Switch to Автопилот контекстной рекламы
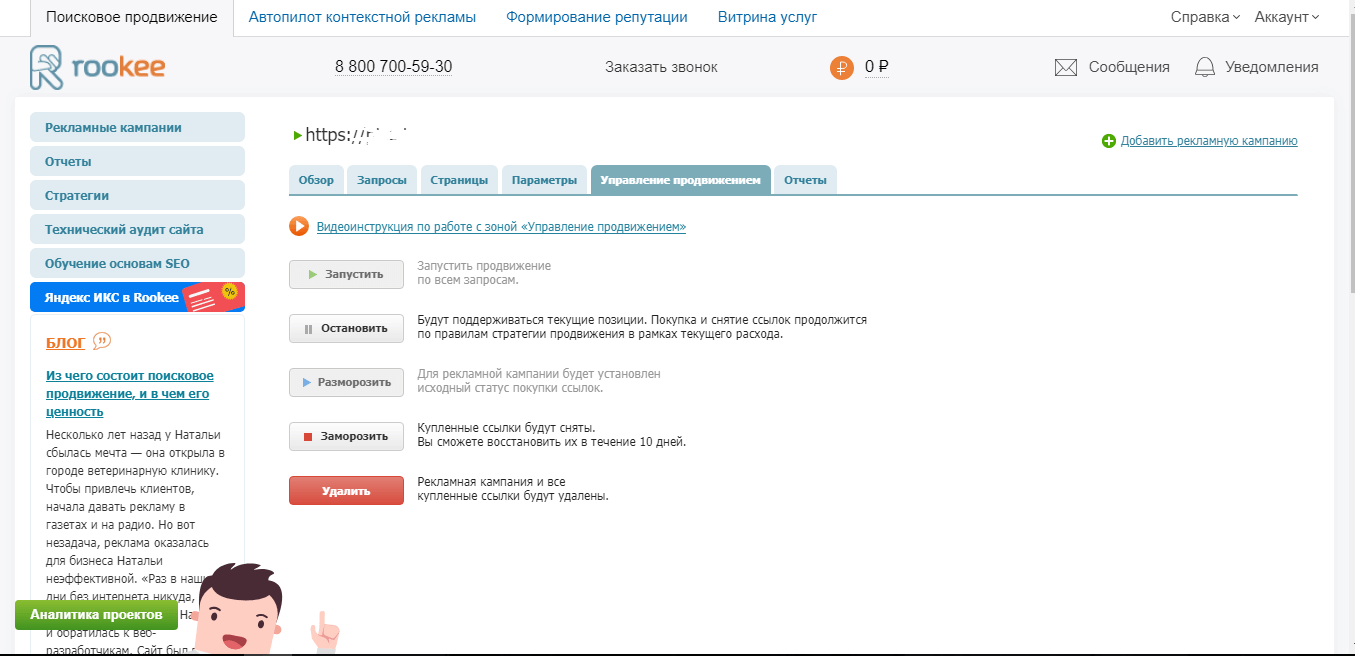The height and width of the screenshot is (656, 1355). (362, 17)
